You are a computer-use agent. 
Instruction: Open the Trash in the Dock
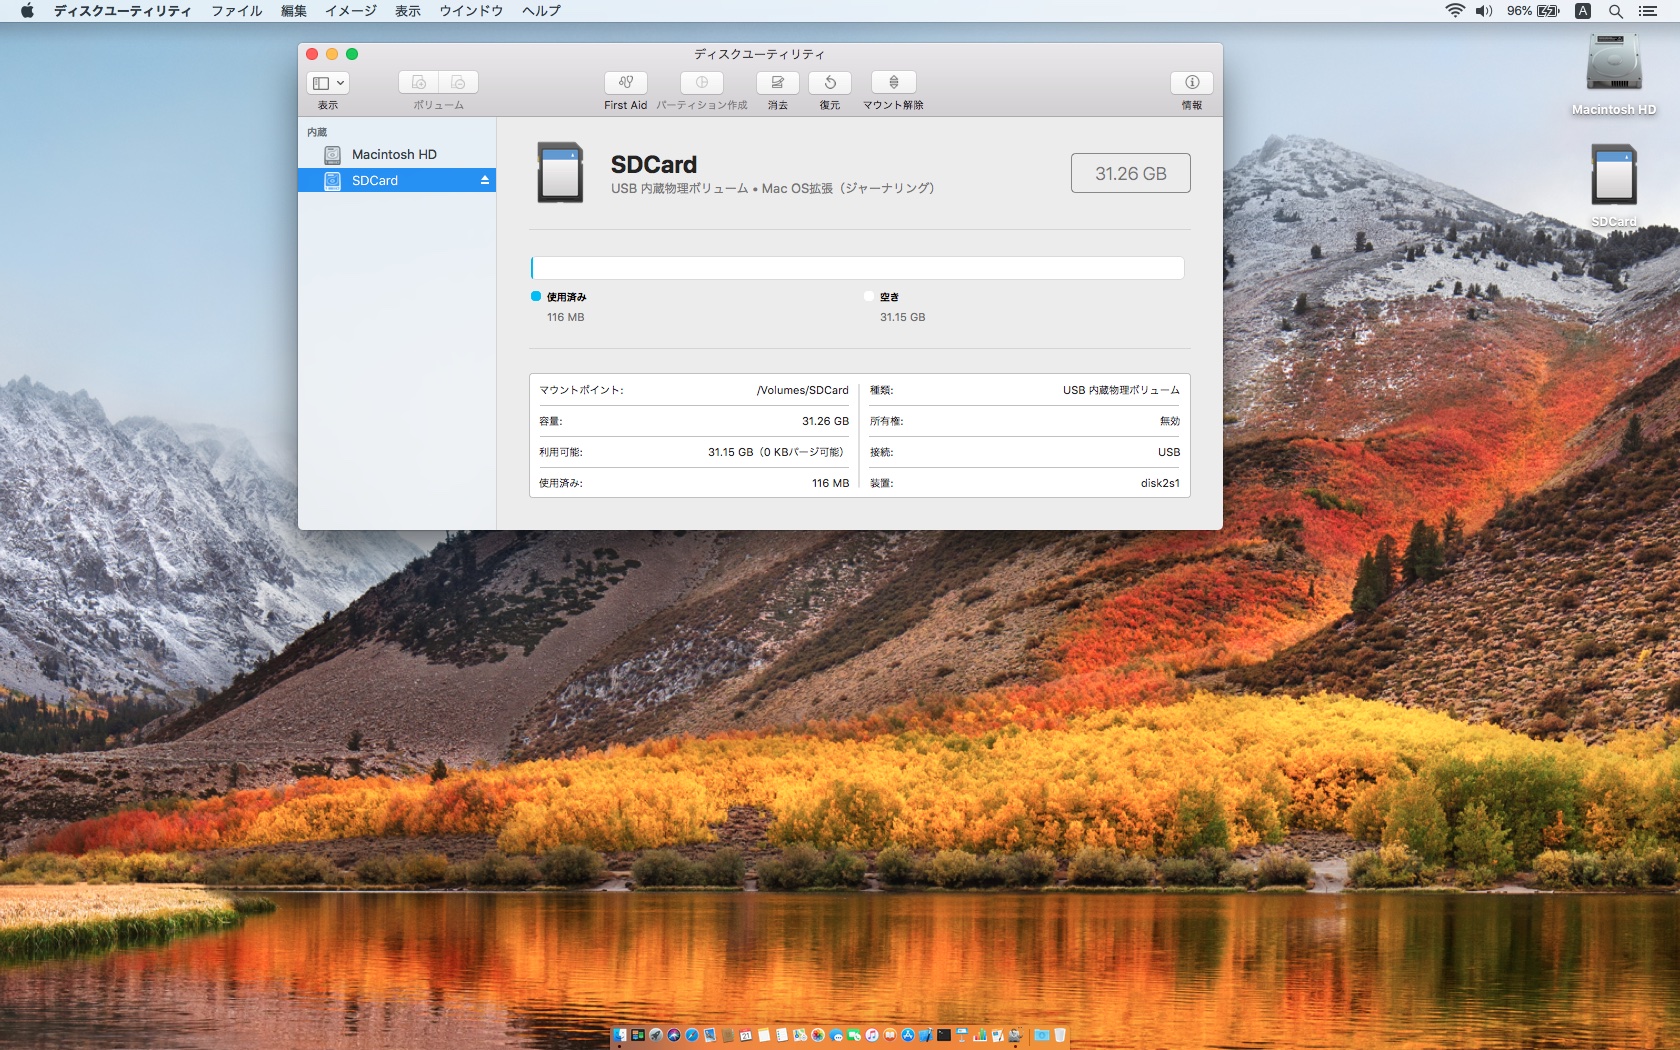tap(1059, 1035)
